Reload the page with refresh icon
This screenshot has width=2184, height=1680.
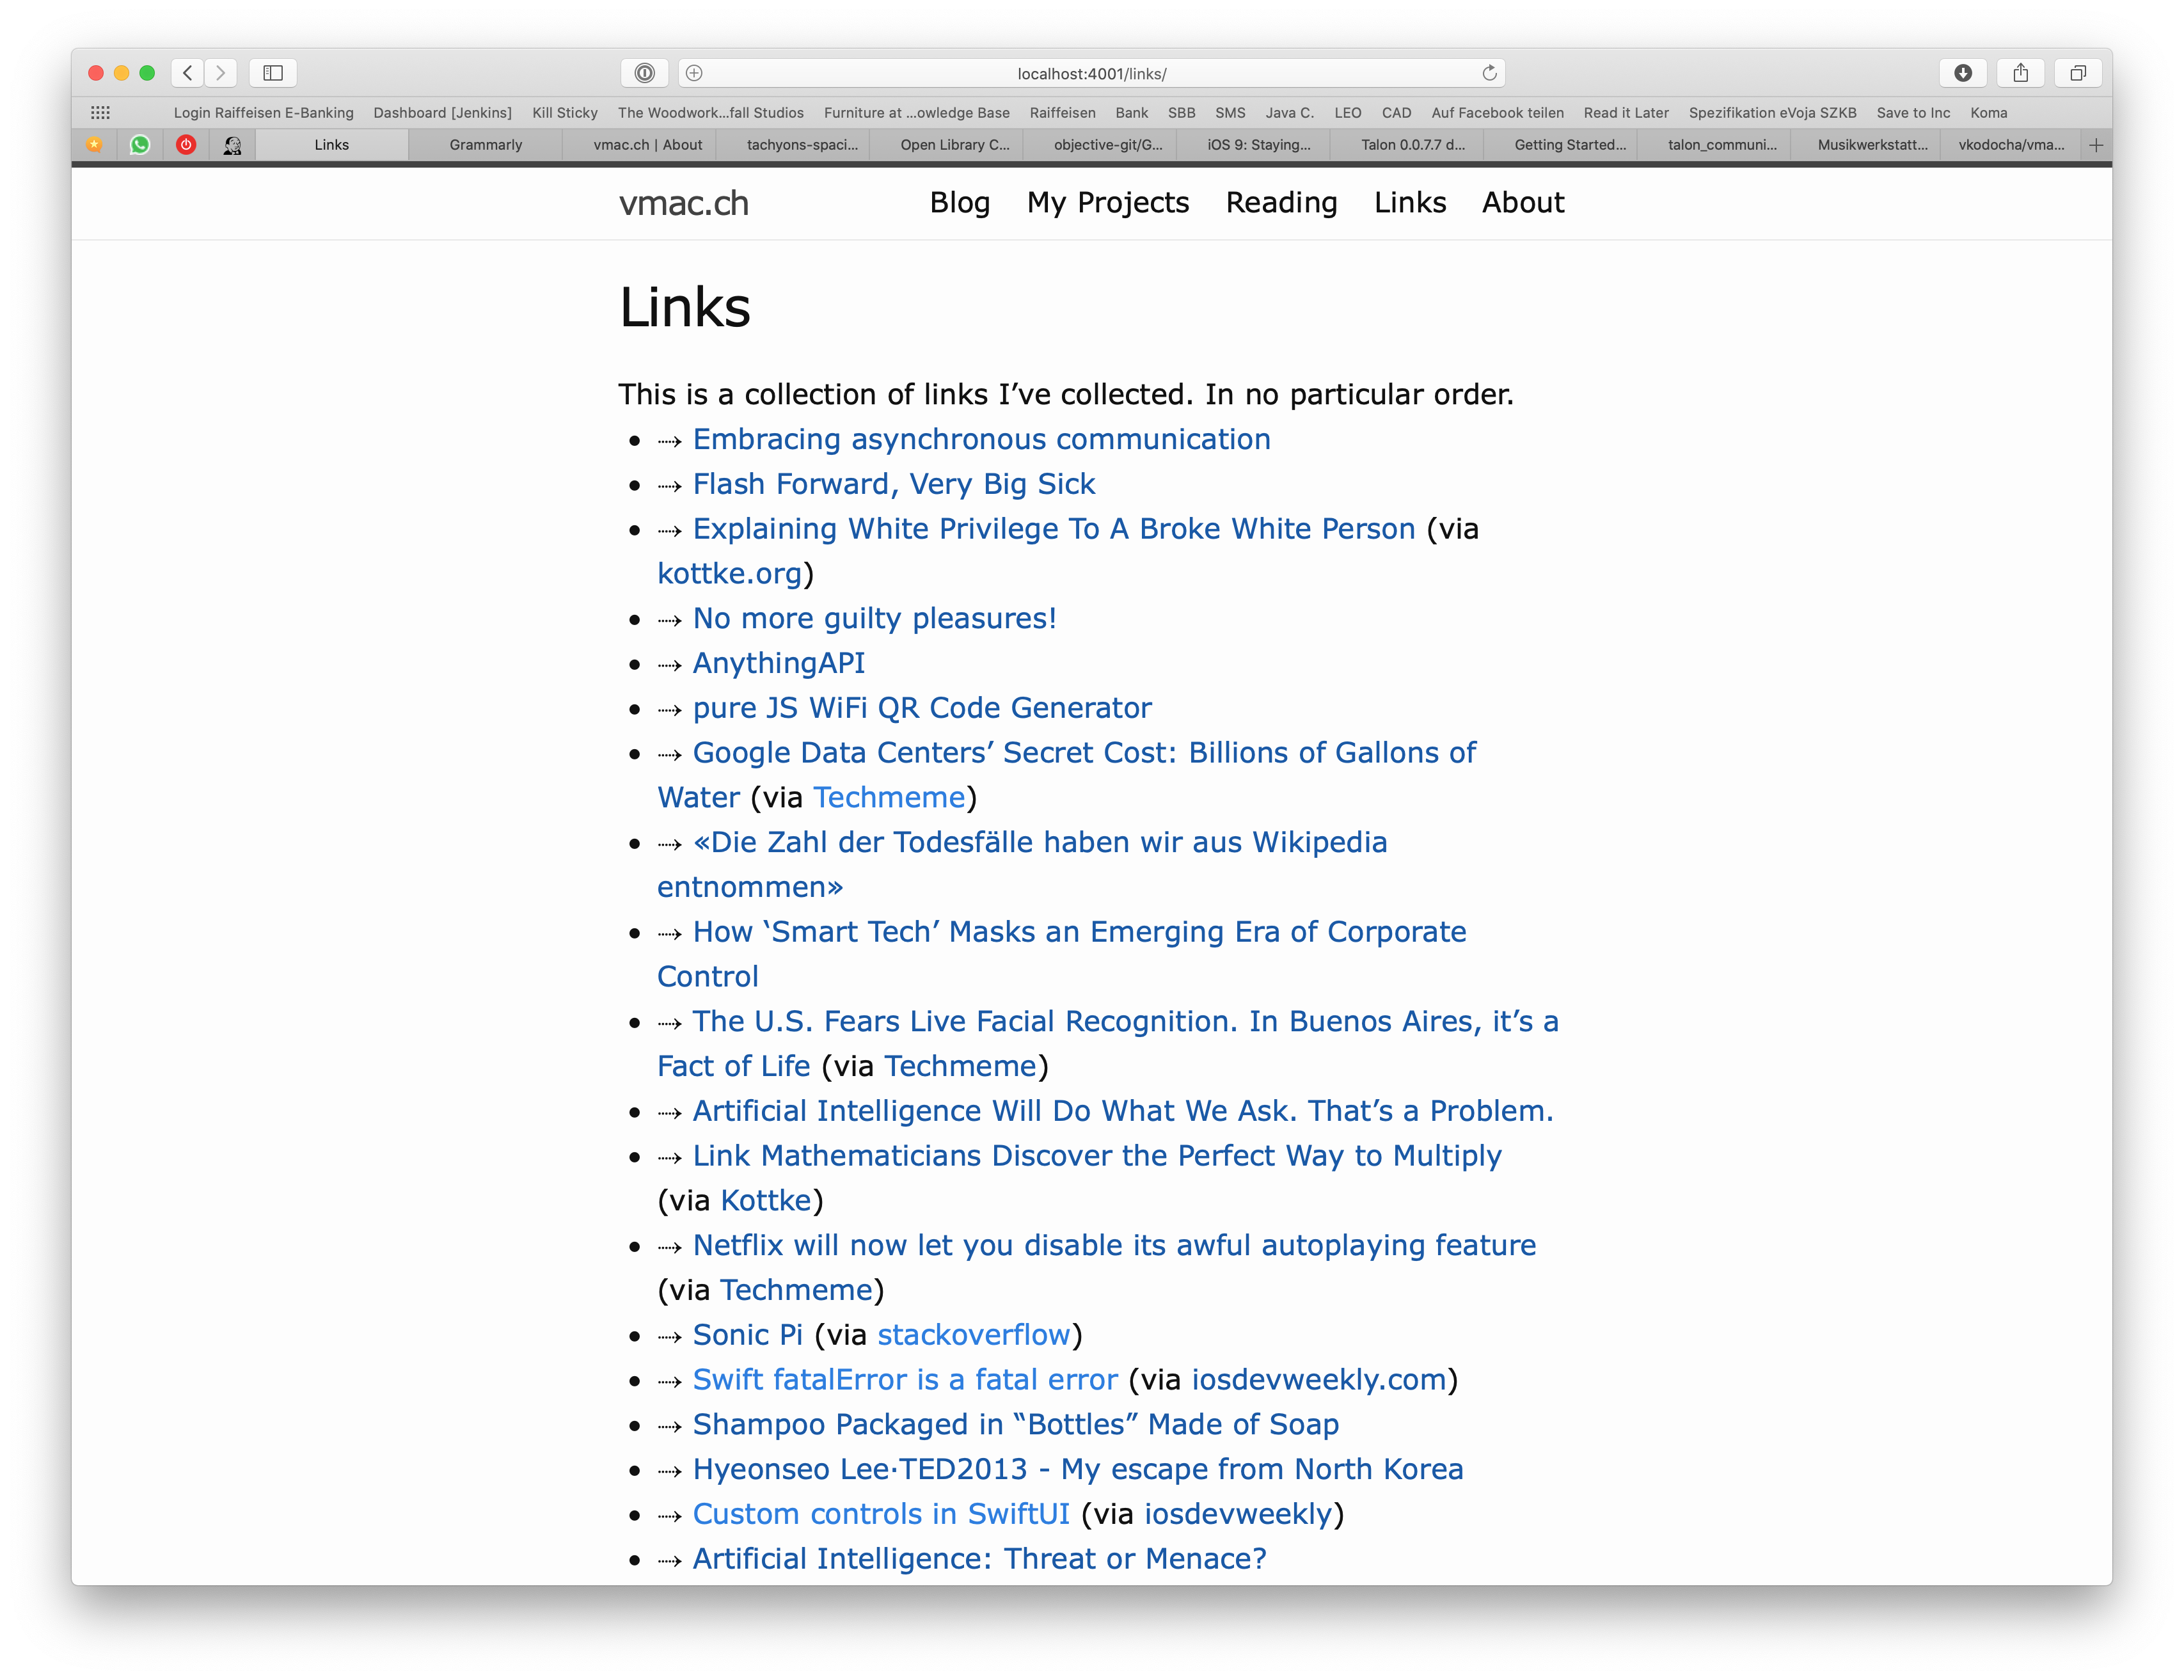(x=1489, y=73)
